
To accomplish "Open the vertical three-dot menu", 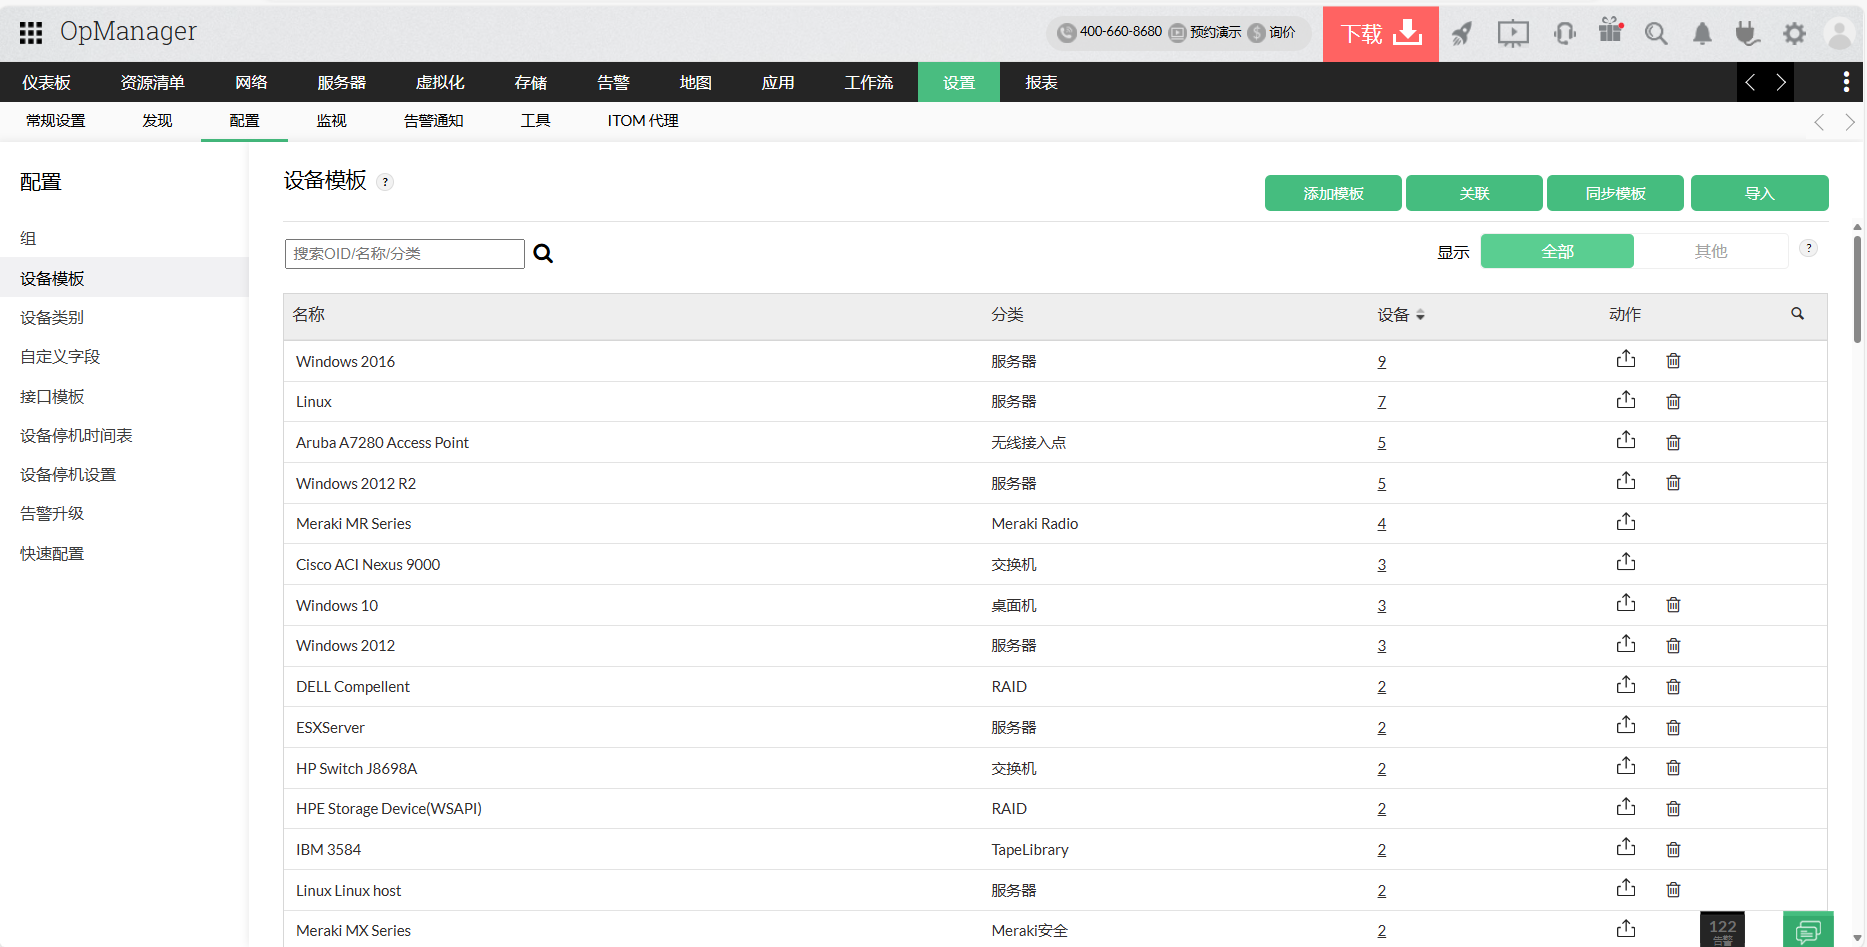I will [x=1846, y=82].
